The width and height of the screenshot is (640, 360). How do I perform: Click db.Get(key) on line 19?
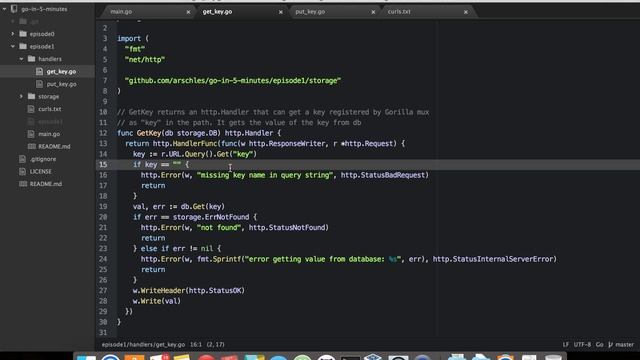(203, 207)
